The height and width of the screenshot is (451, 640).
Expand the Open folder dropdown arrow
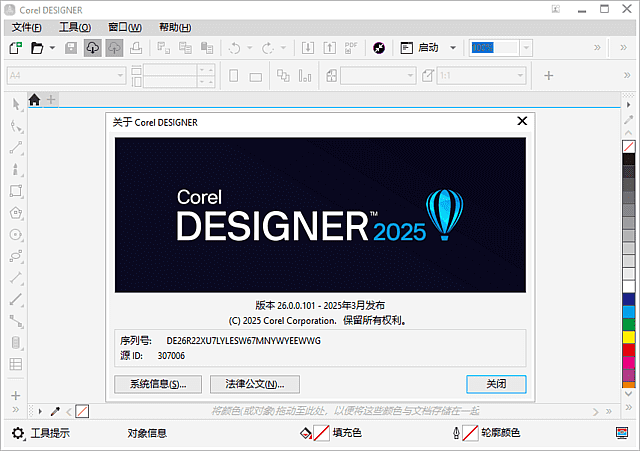(52, 48)
